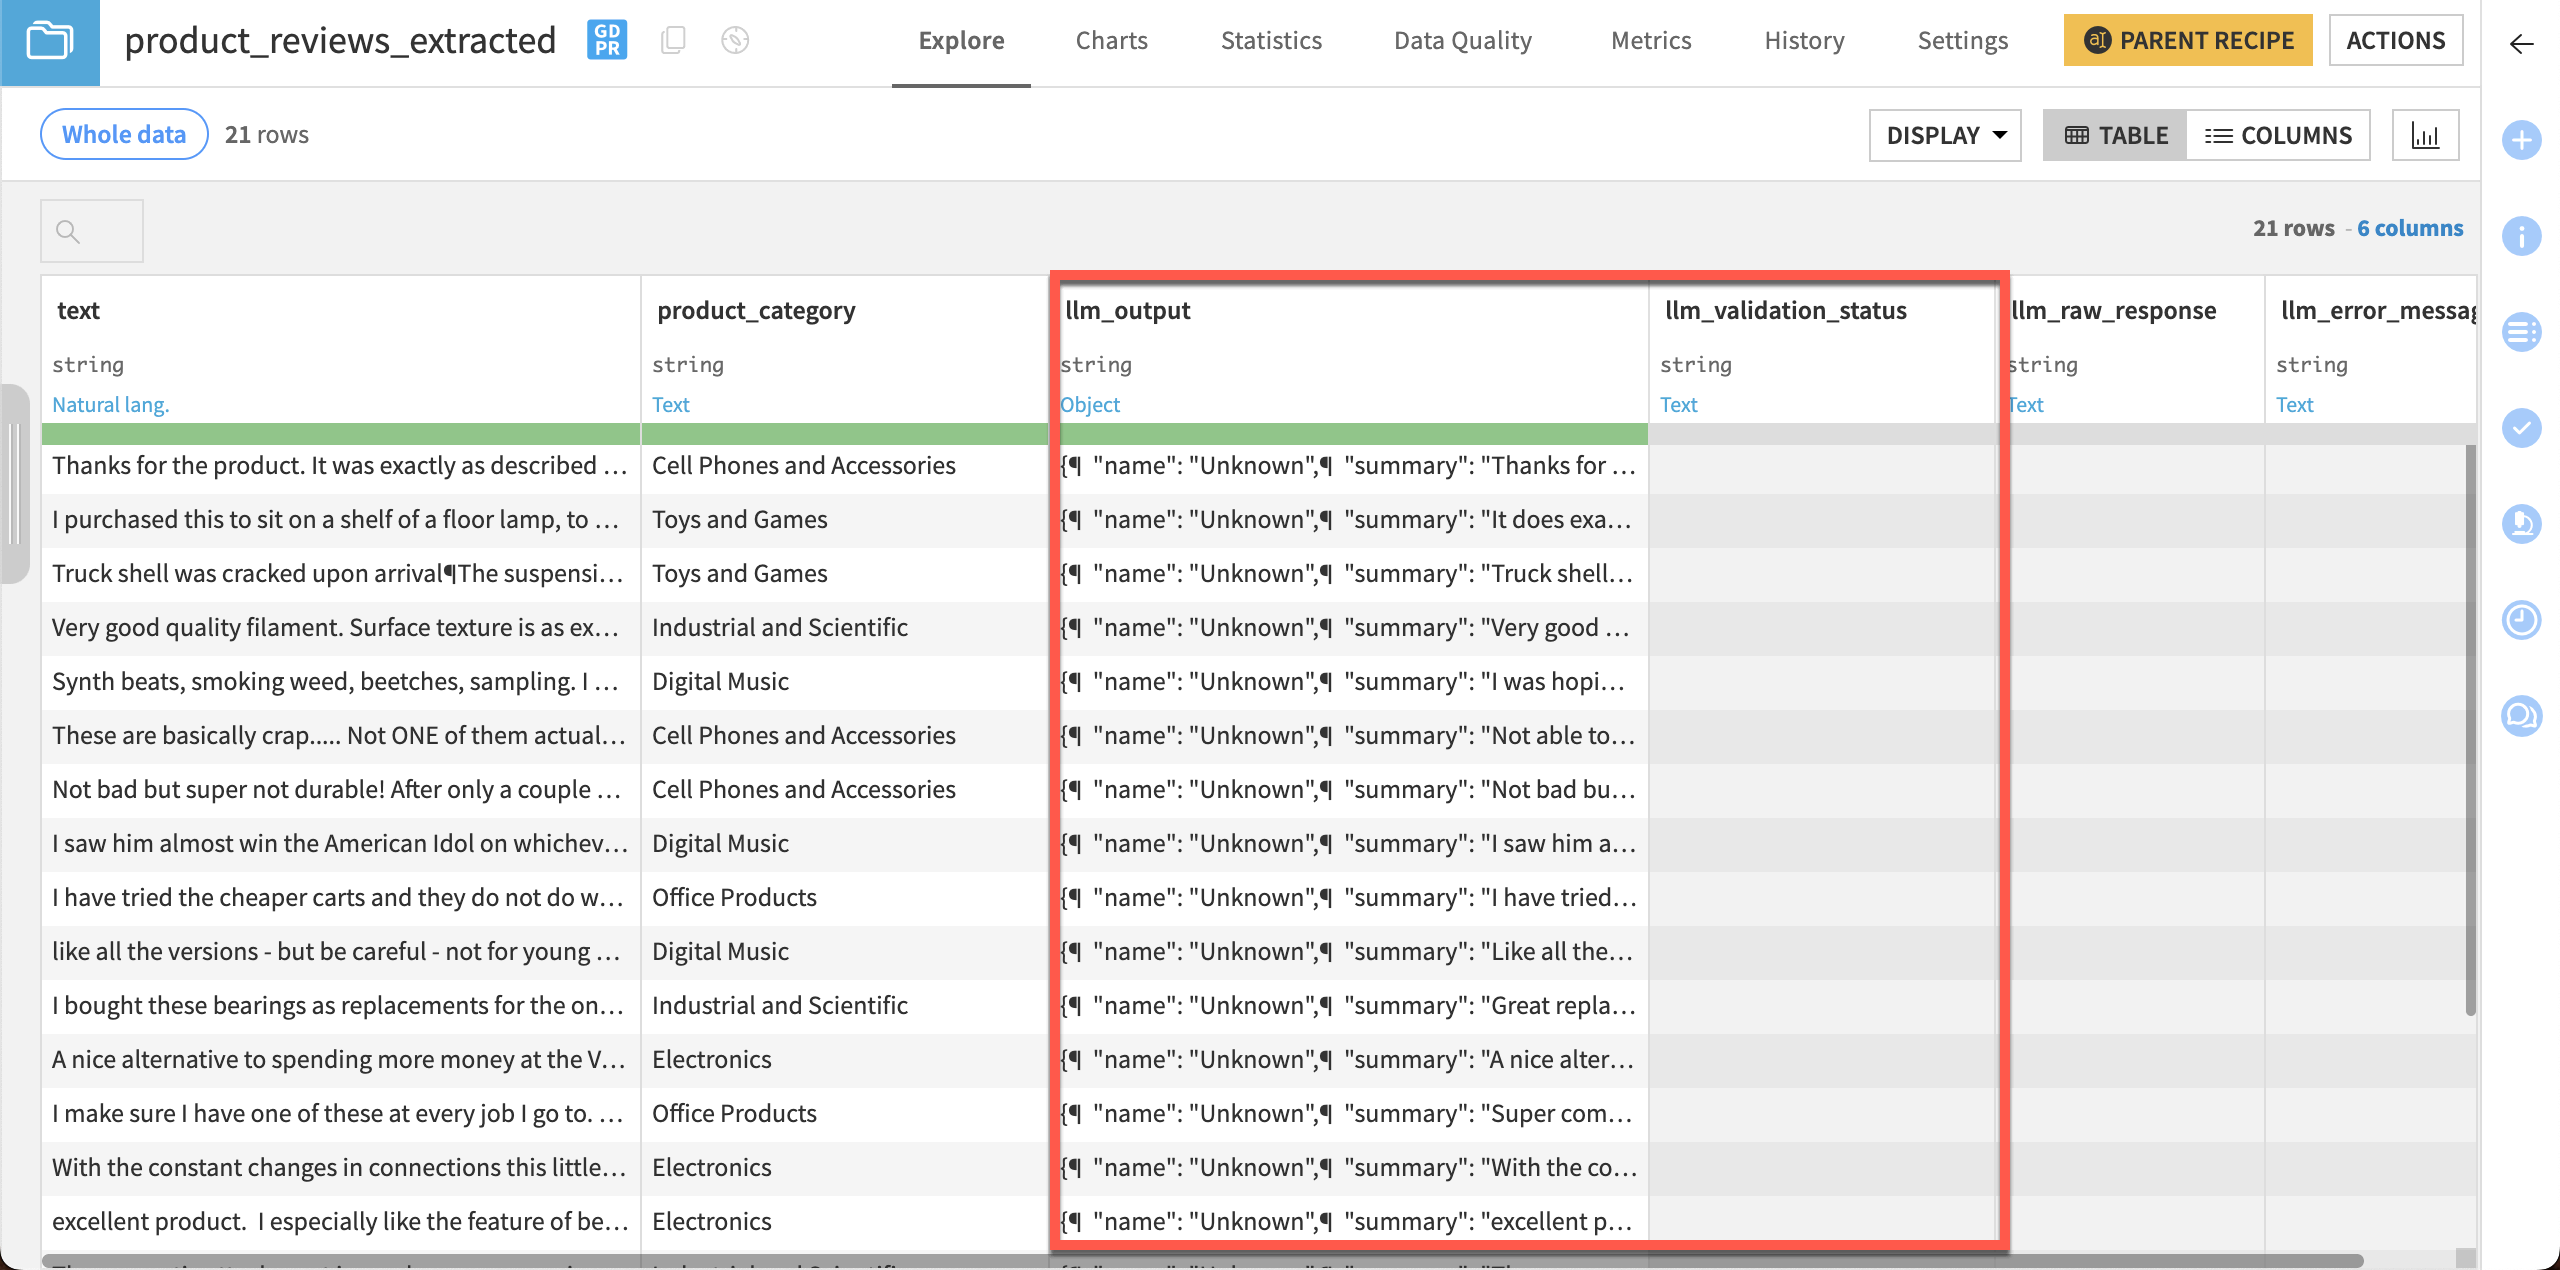Image resolution: width=2560 pixels, height=1270 pixels.
Task: Click the search input field
Action: click(x=91, y=230)
